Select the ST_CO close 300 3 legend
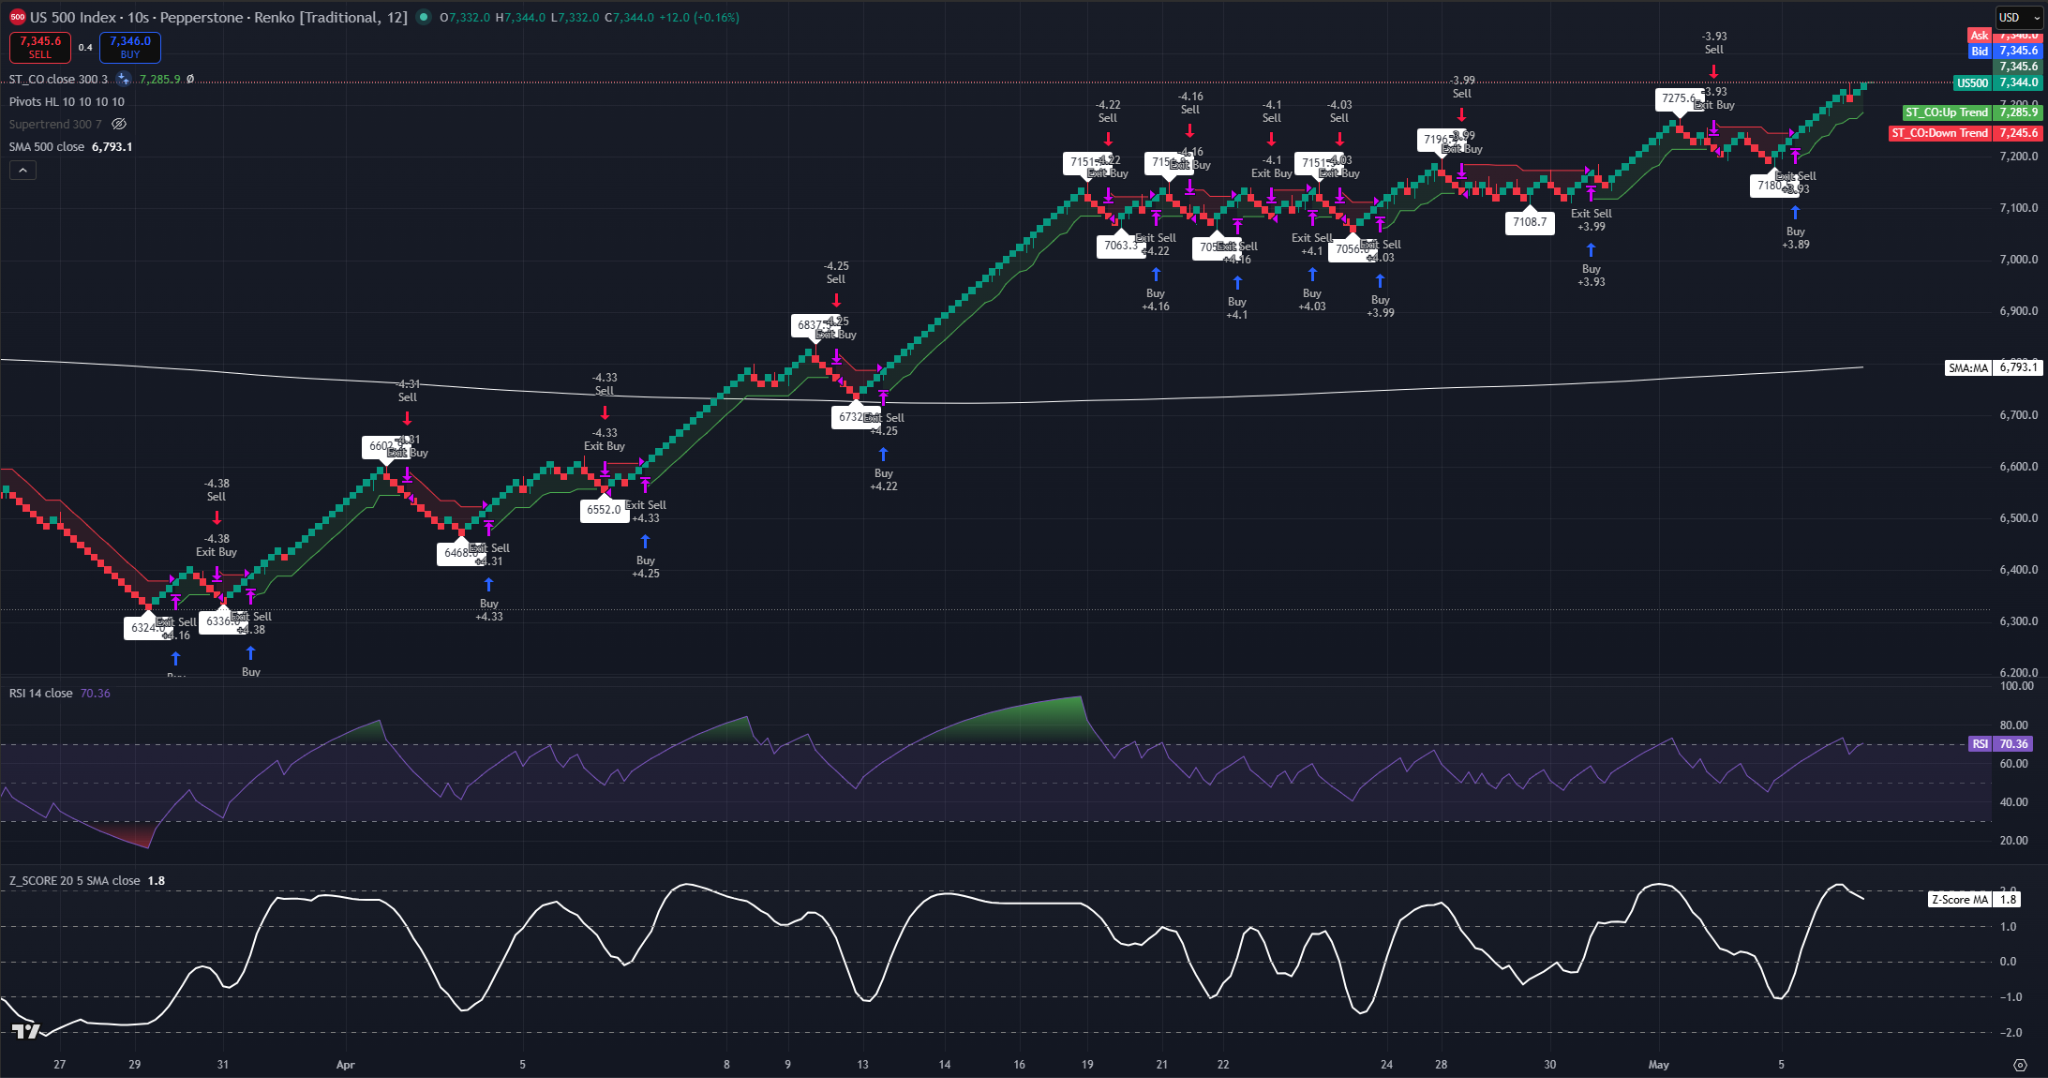The width and height of the screenshot is (2048, 1078). click(58, 79)
